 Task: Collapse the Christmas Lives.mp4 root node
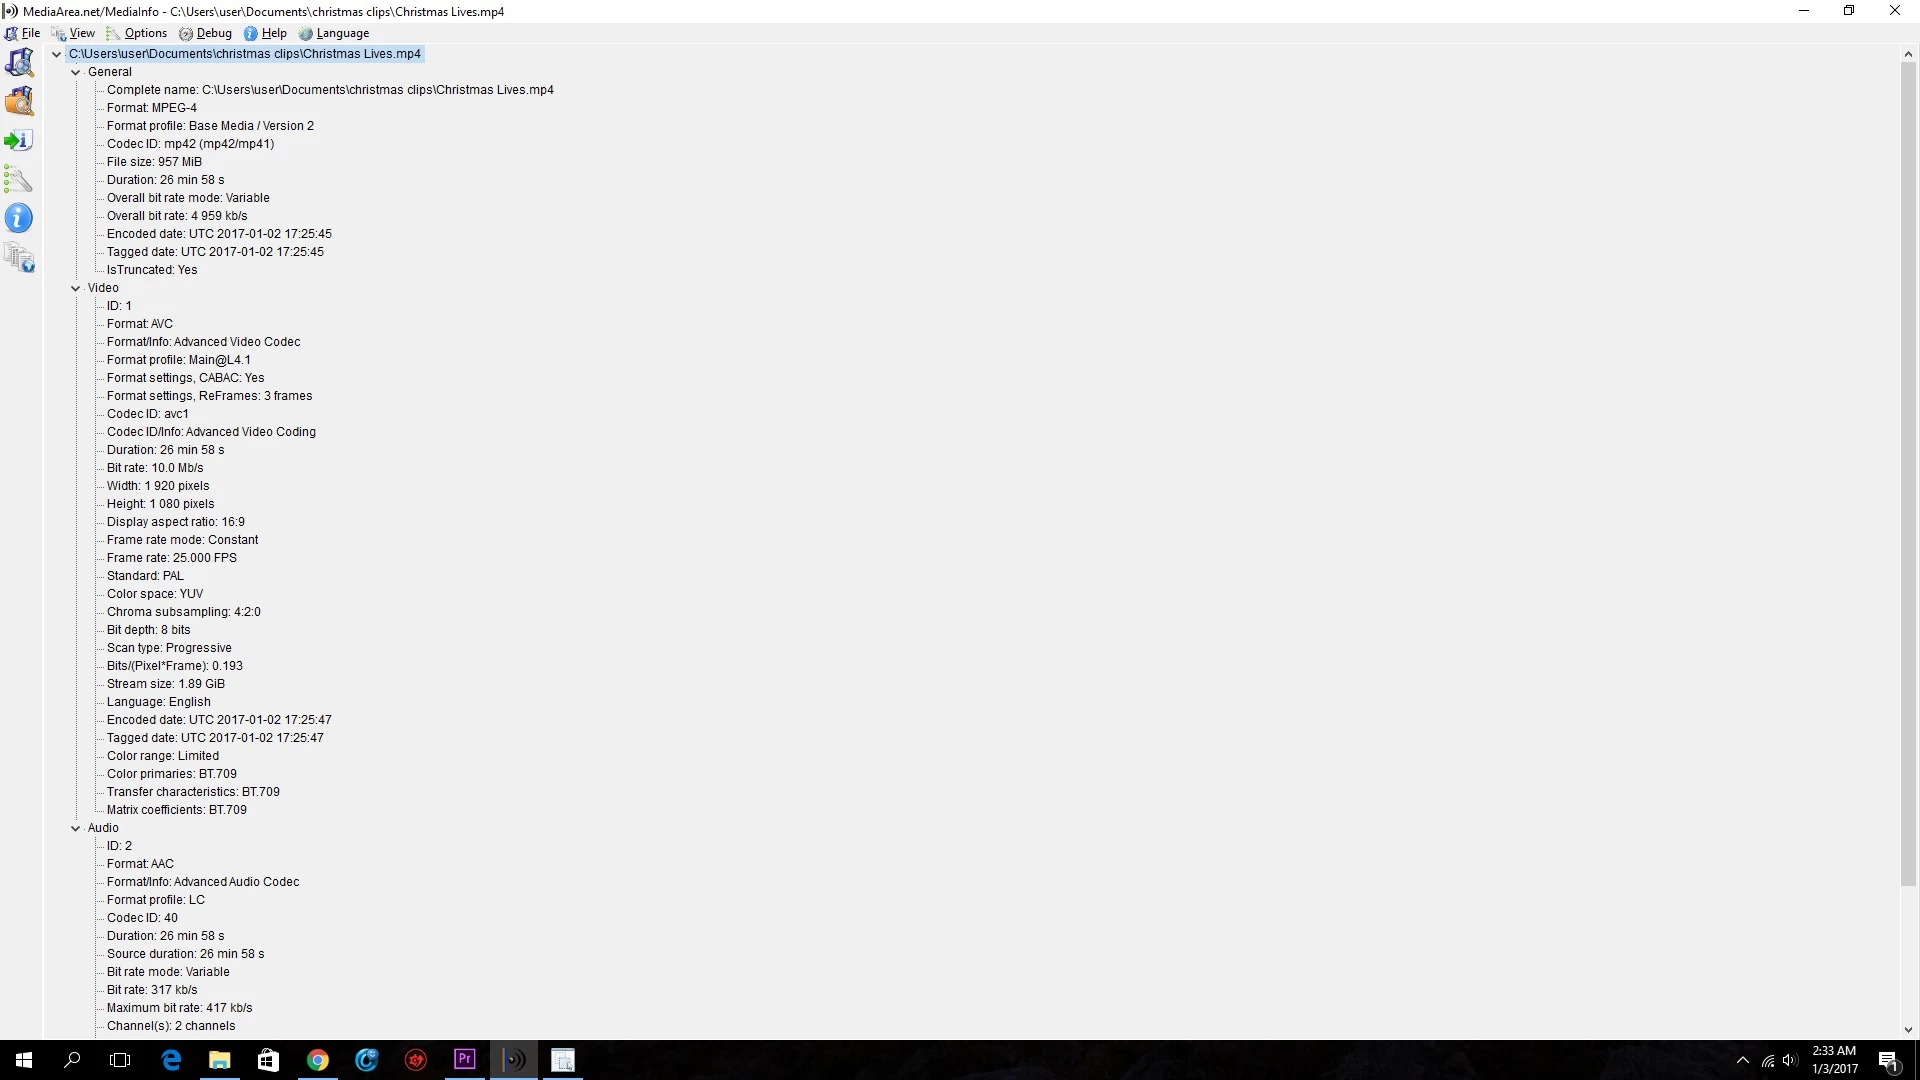[x=57, y=54]
